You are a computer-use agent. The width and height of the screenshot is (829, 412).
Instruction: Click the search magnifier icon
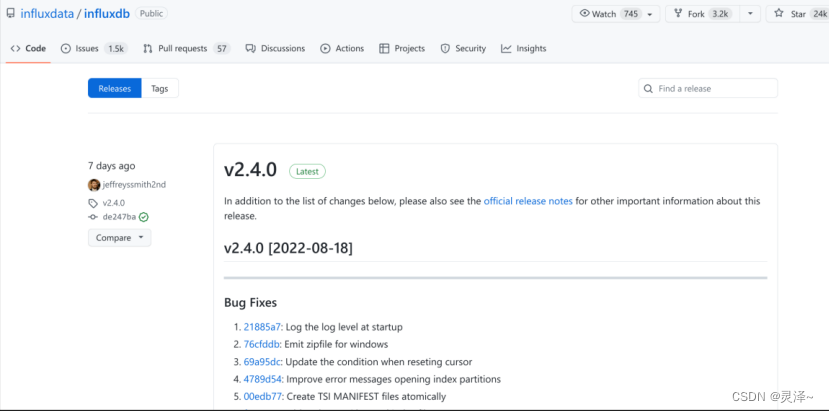click(x=648, y=88)
